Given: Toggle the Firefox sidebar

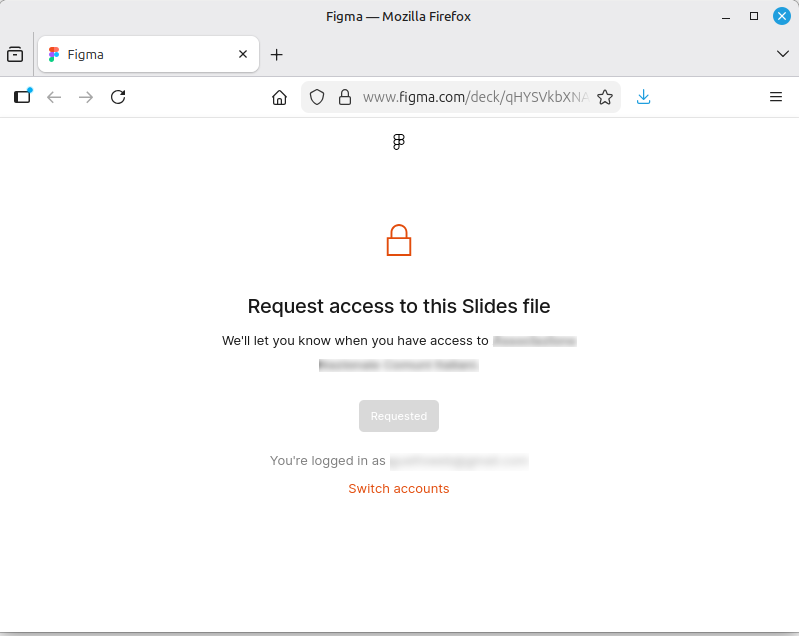Looking at the screenshot, I should (22, 97).
